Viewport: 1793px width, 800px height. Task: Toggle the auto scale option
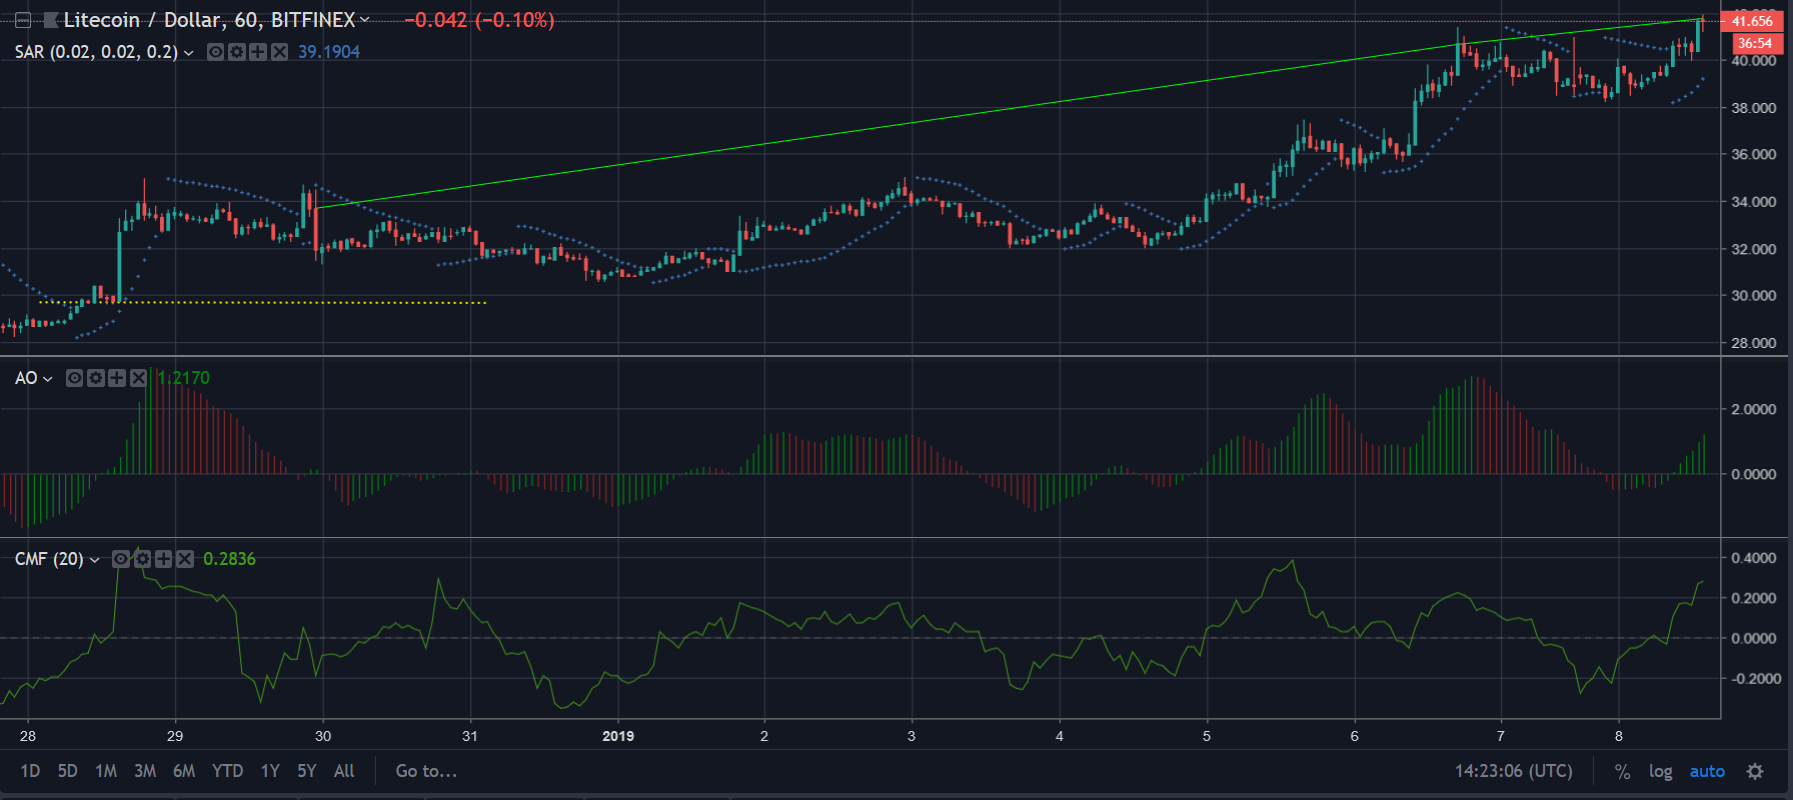coord(1706,771)
